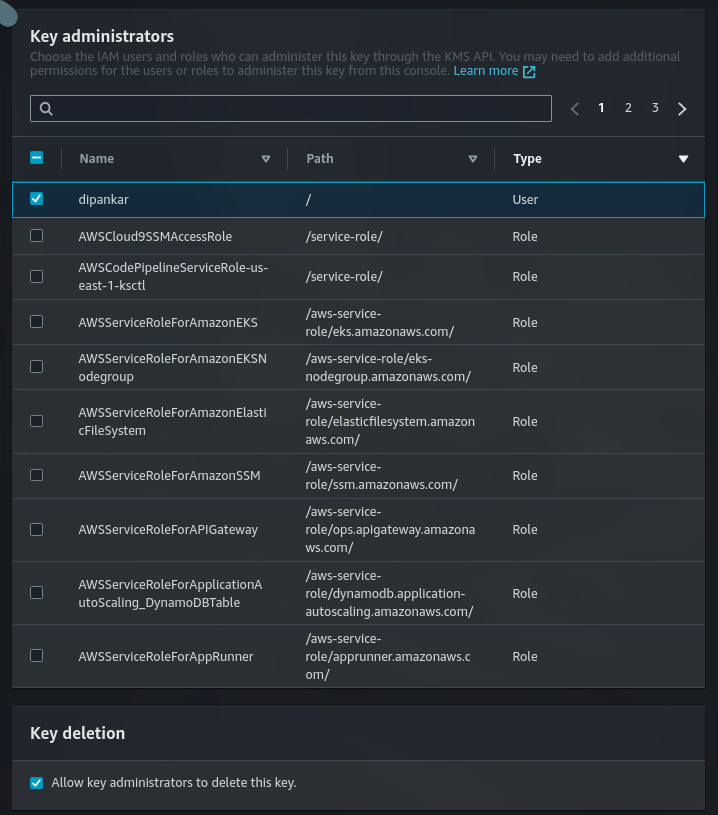Viewport: 718px width, 815px height.
Task: Go to next page arrow
Action: (x=682, y=109)
